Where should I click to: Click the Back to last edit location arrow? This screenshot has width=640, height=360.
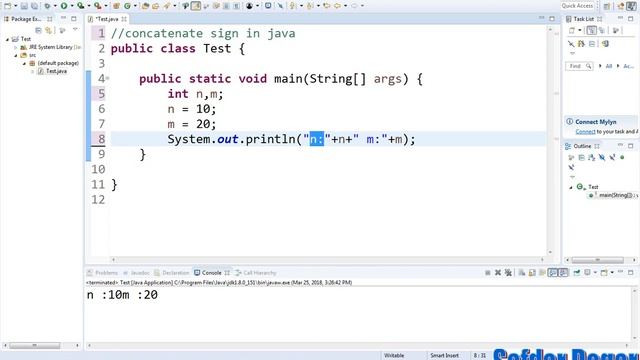326,6
